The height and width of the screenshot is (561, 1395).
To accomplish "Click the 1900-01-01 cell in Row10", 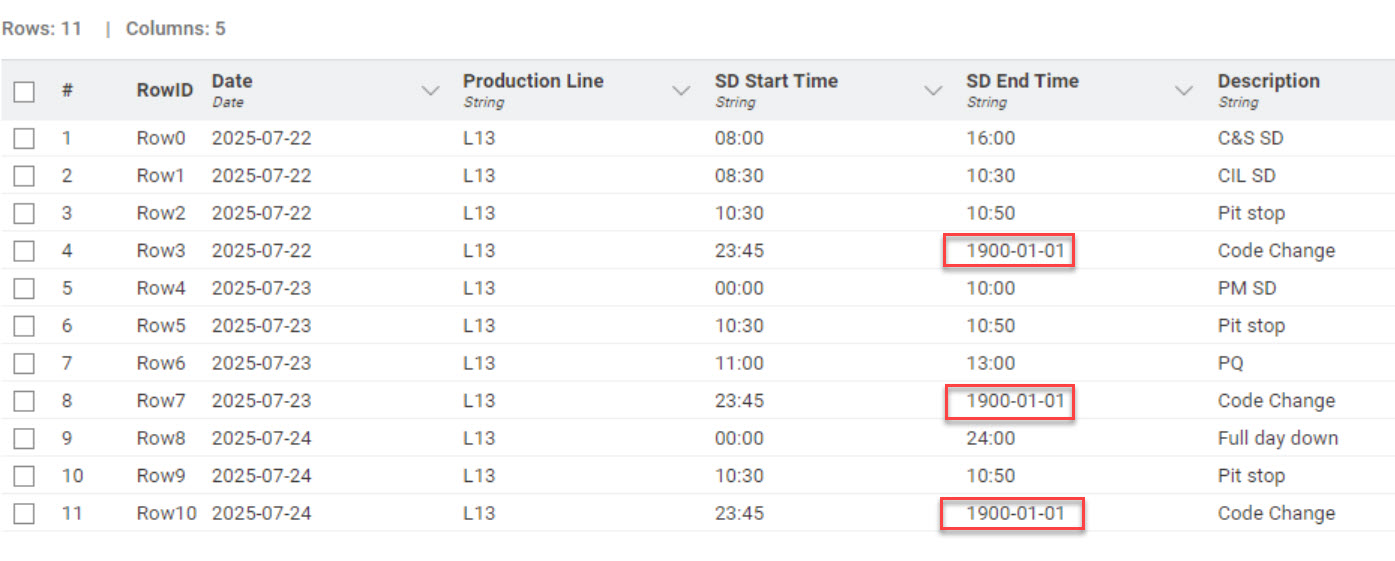I will pyautogui.click(x=1012, y=514).
